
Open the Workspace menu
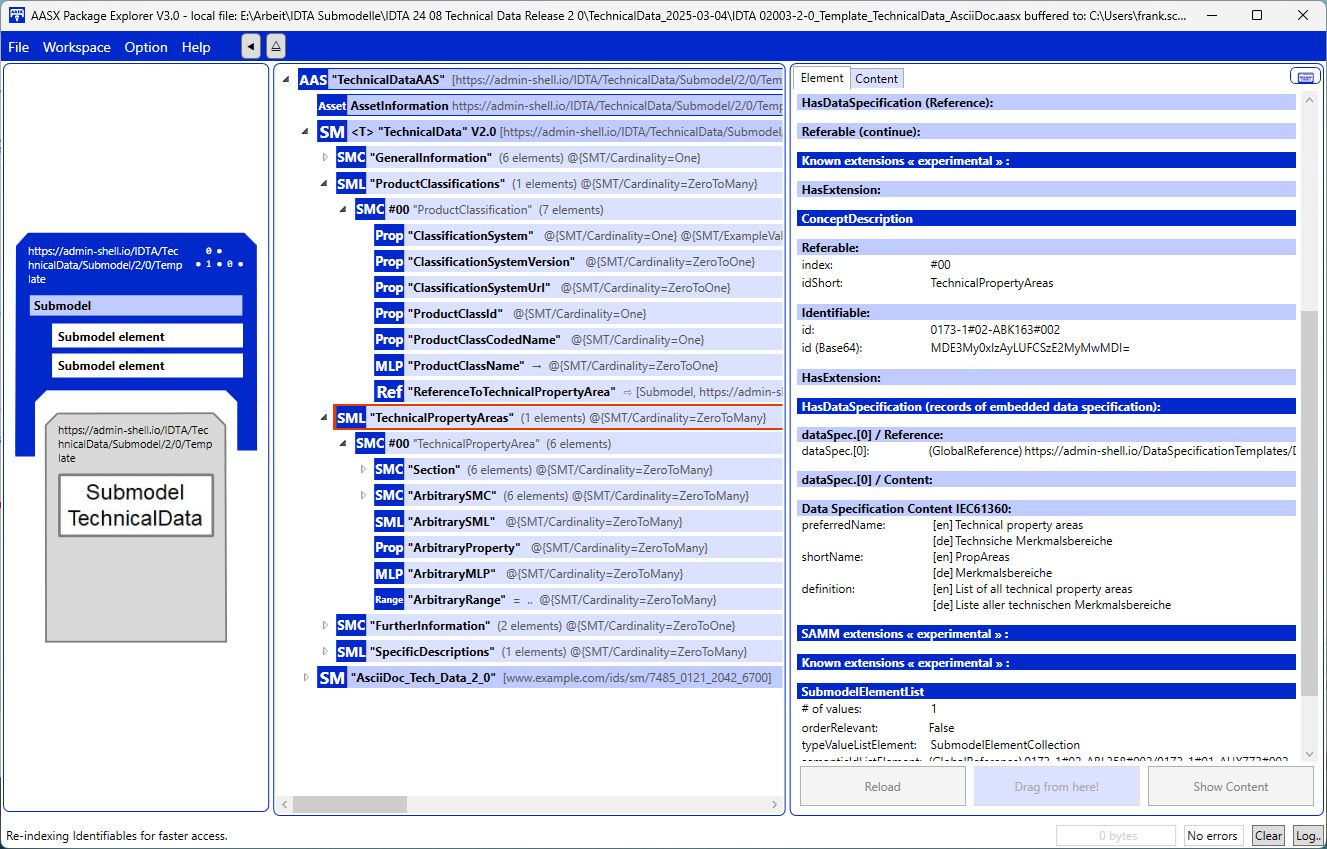point(77,47)
